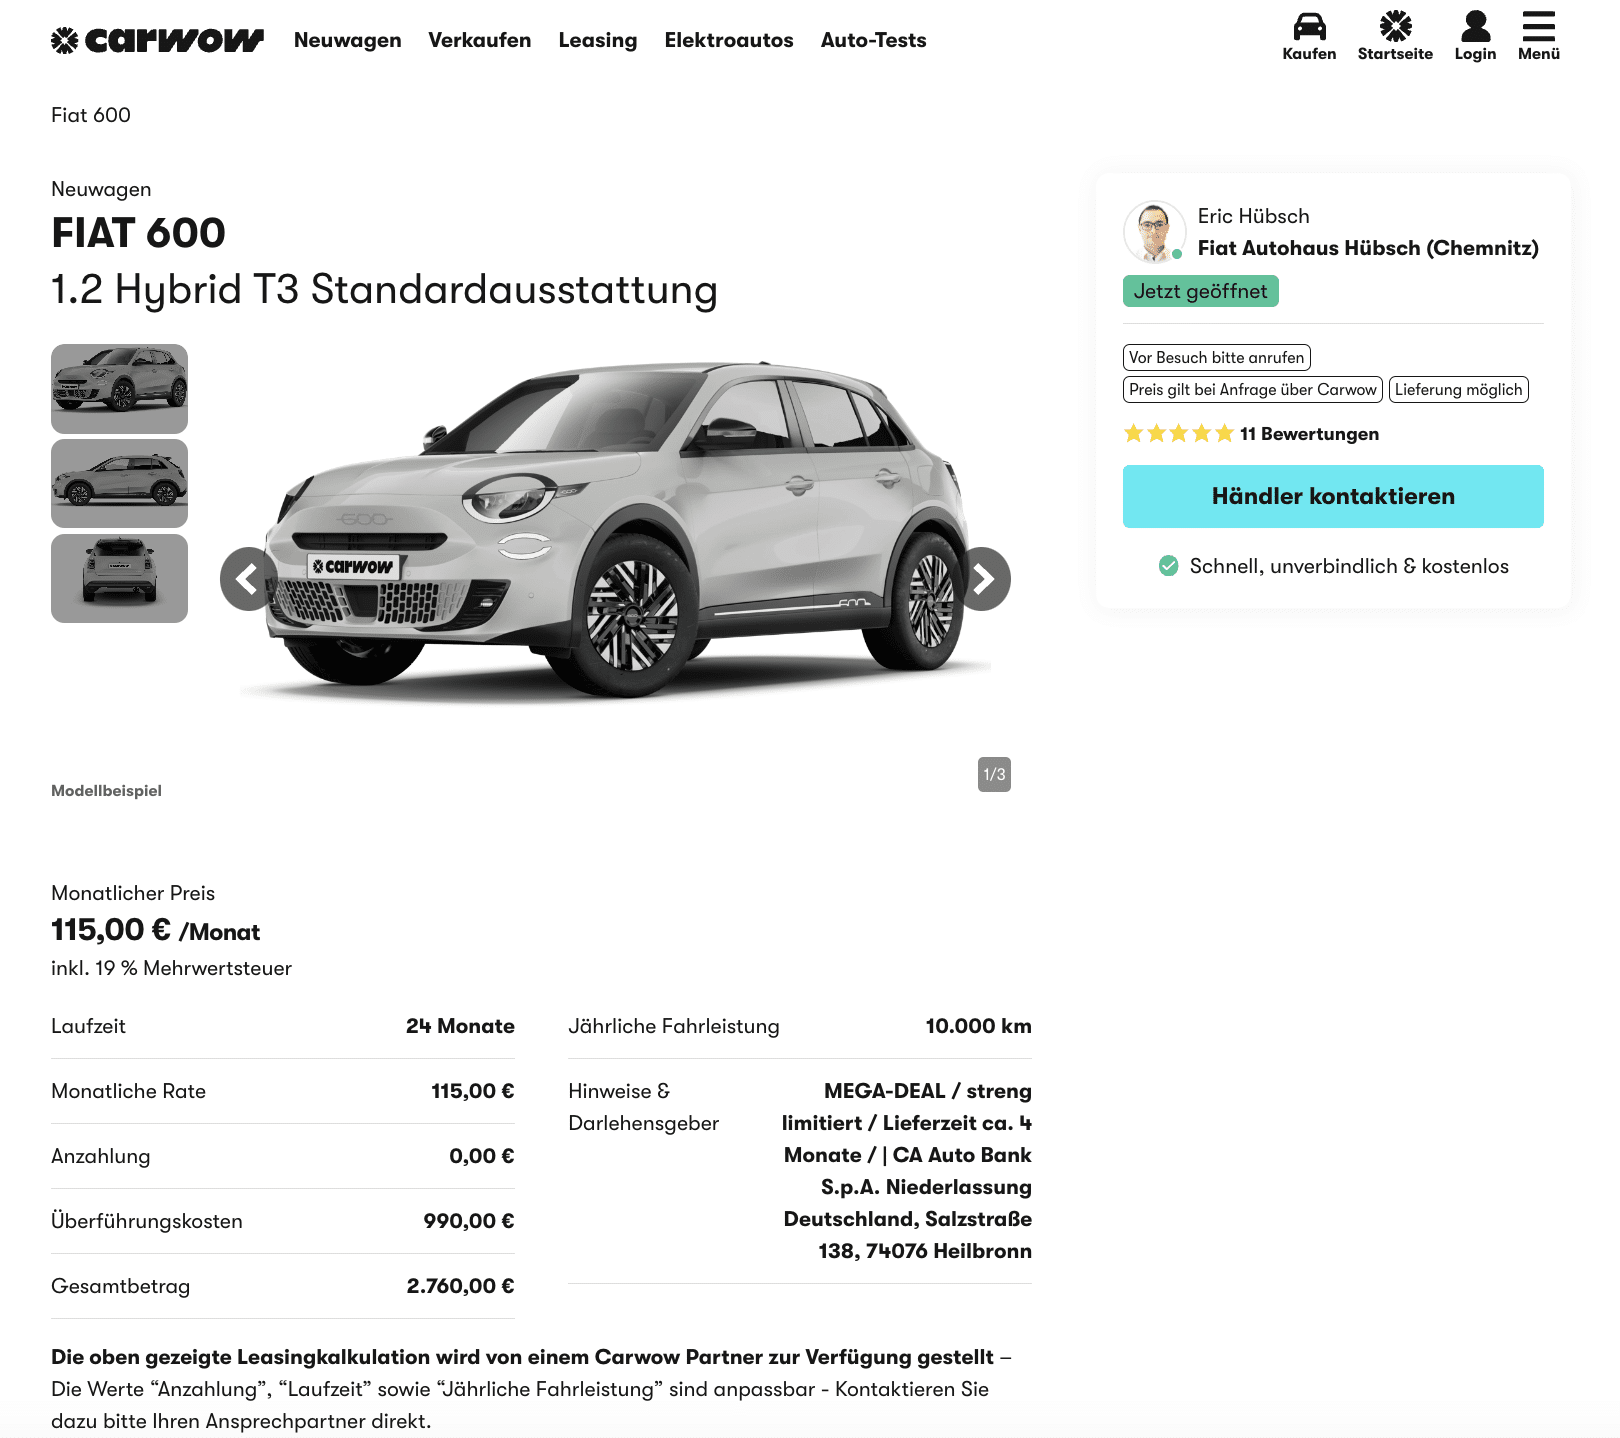Click inkl. 19 % Mehrwertsteuer text
This screenshot has width=1620, height=1438.
coord(171,968)
